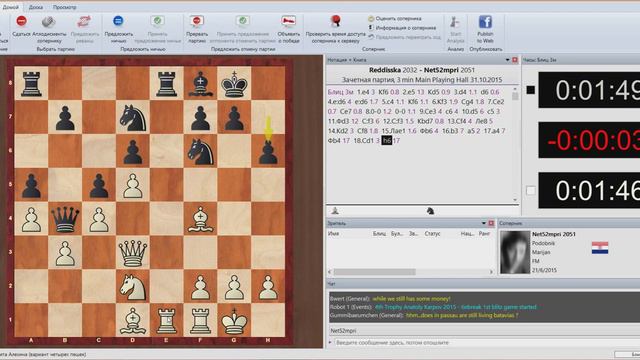Screen dimensions: 640x360
Task: Open the notation panel dropdown arrow
Action: point(507,60)
